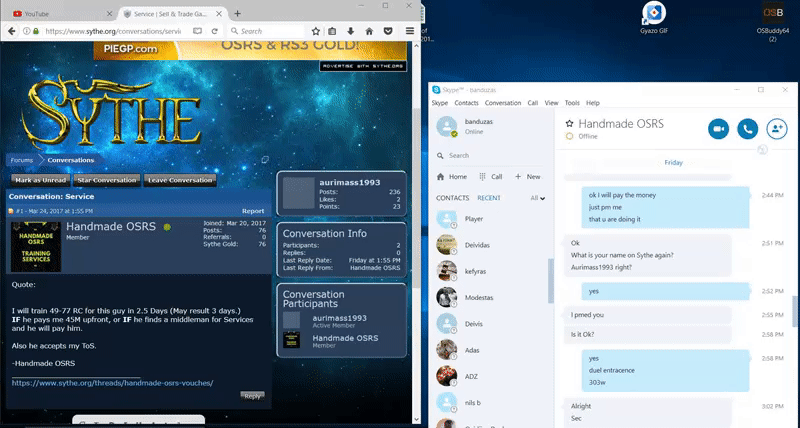The image size is (800, 428).
Task: Click the Conversations breadcrumb link
Action: coord(70,160)
